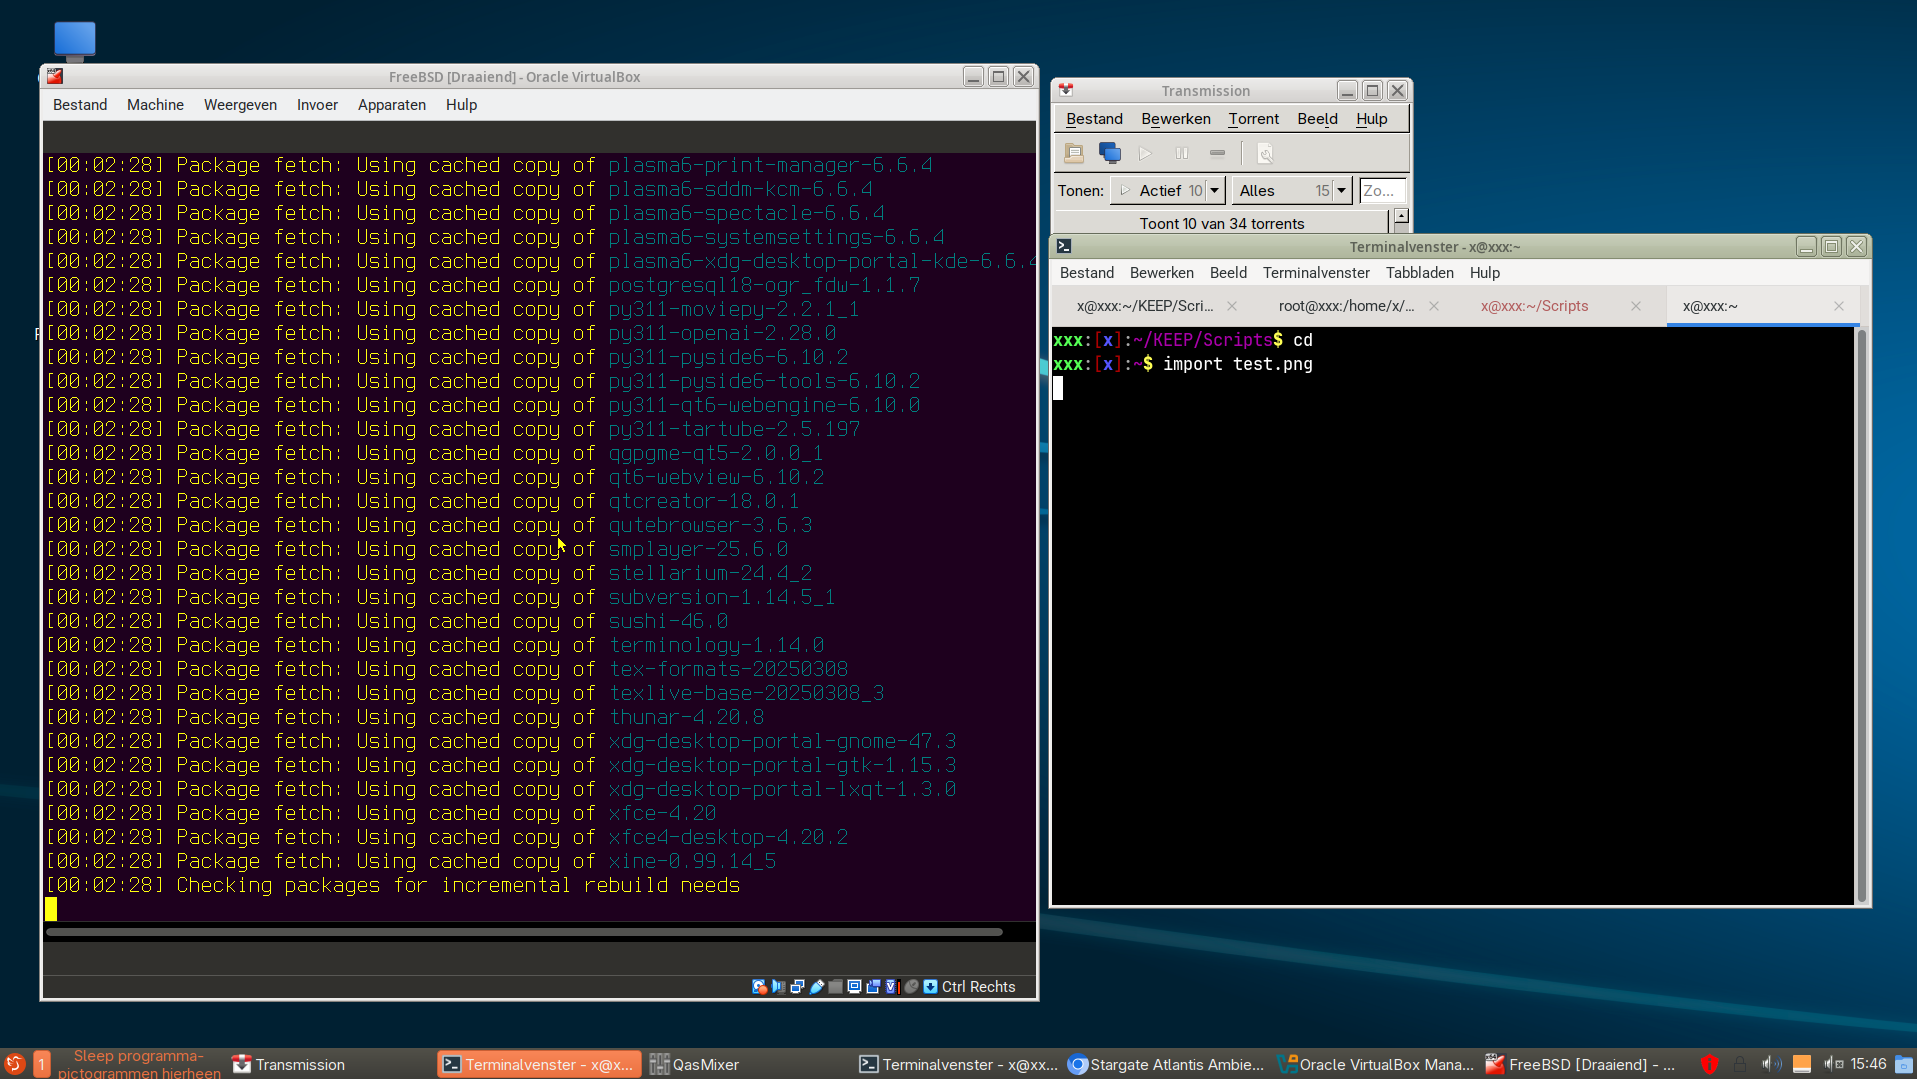Screen dimensions: 1917x1079
Task: Switch to Oracle VirtualBox Manager taskbar button
Action: [x=1376, y=1064]
